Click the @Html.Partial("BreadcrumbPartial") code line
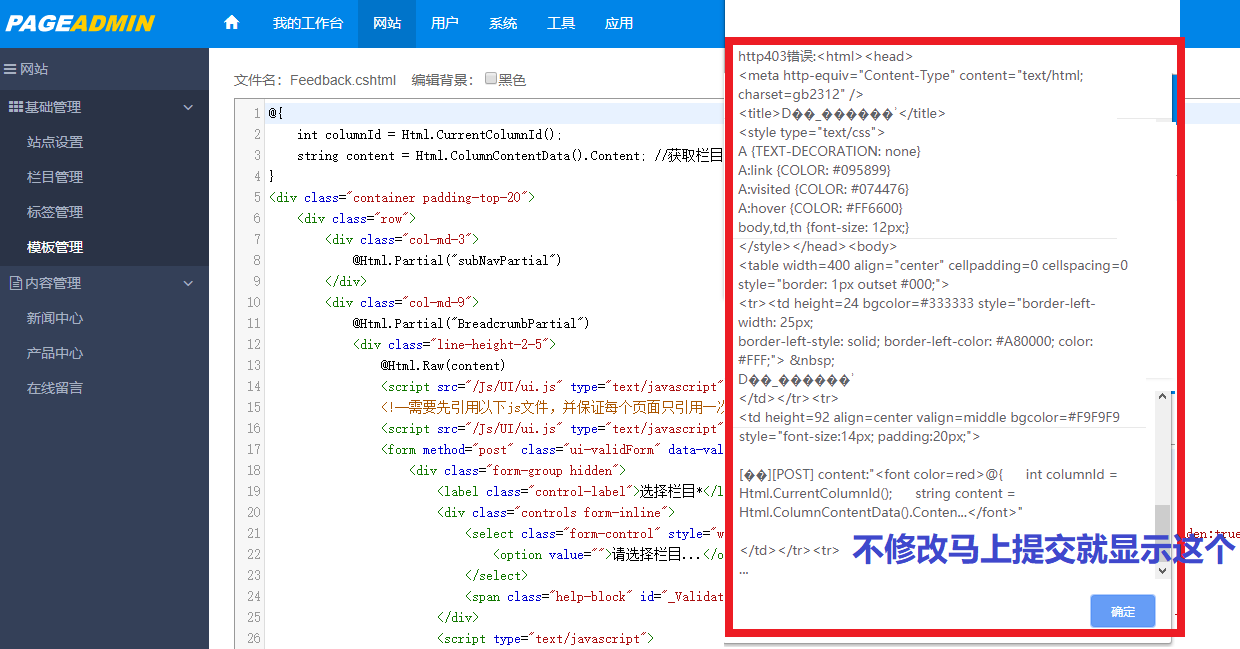The width and height of the screenshot is (1240, 649). click(x=471, y=323)
